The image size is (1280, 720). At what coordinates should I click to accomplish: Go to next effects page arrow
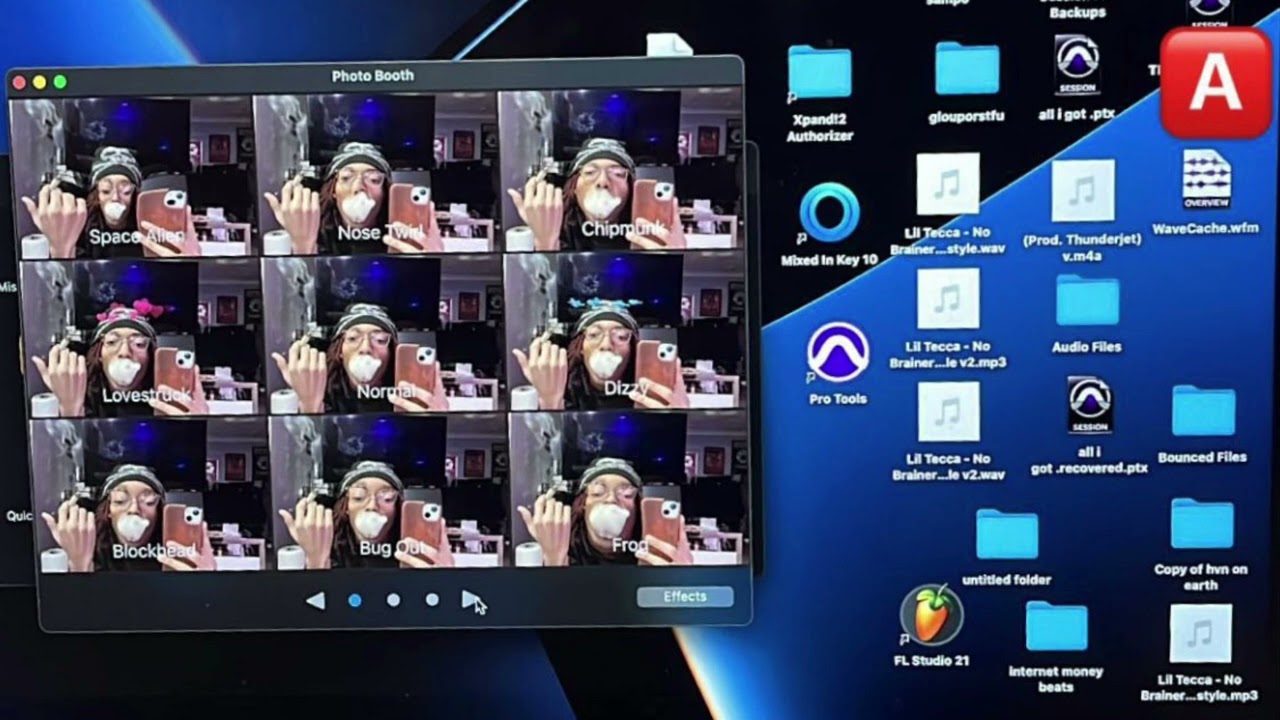pos(469,599)
